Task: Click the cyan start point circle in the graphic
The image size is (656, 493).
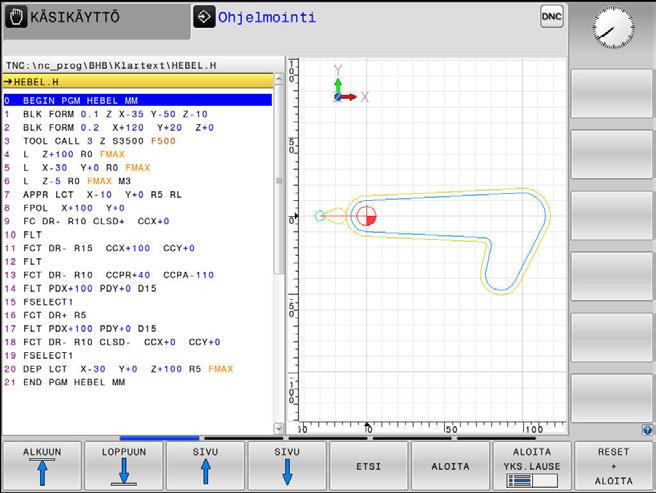Action: [320, 216]
